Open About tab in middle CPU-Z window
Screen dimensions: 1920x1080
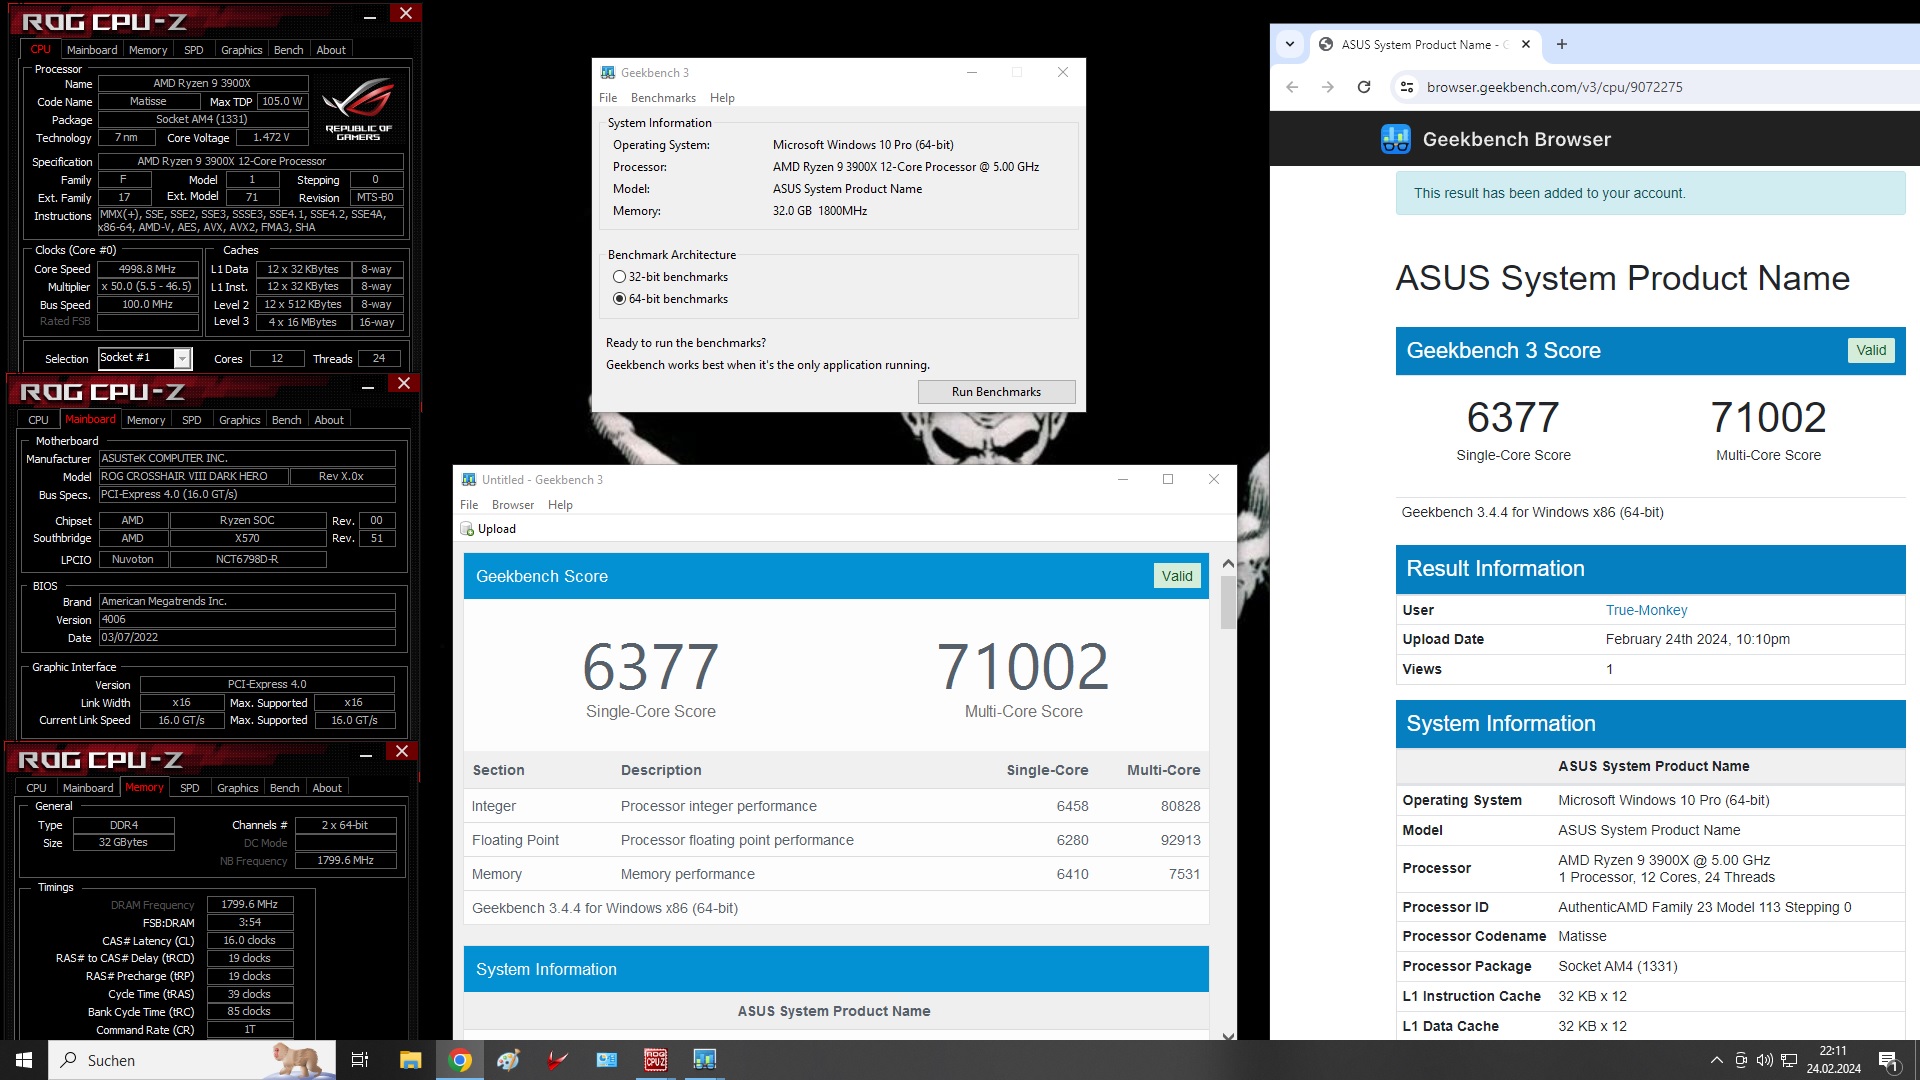point(329,420)
